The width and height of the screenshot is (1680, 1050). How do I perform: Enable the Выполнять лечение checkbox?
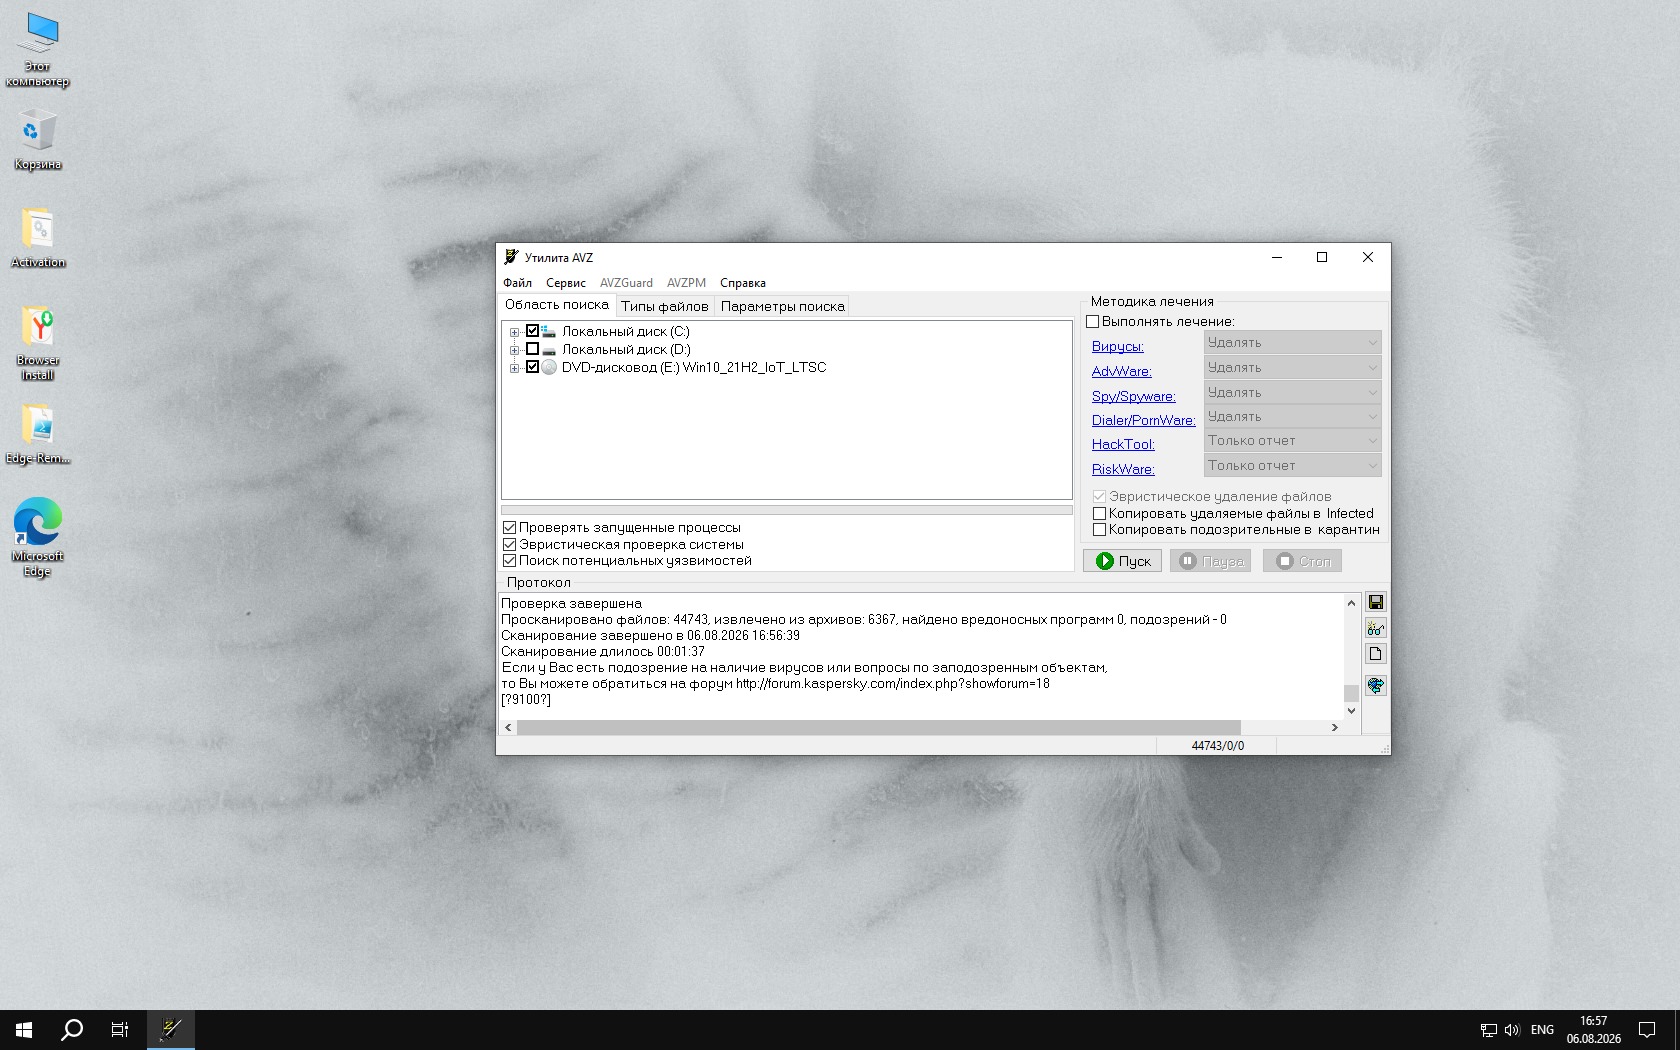pyautogui.click(x=1093, y=322)
